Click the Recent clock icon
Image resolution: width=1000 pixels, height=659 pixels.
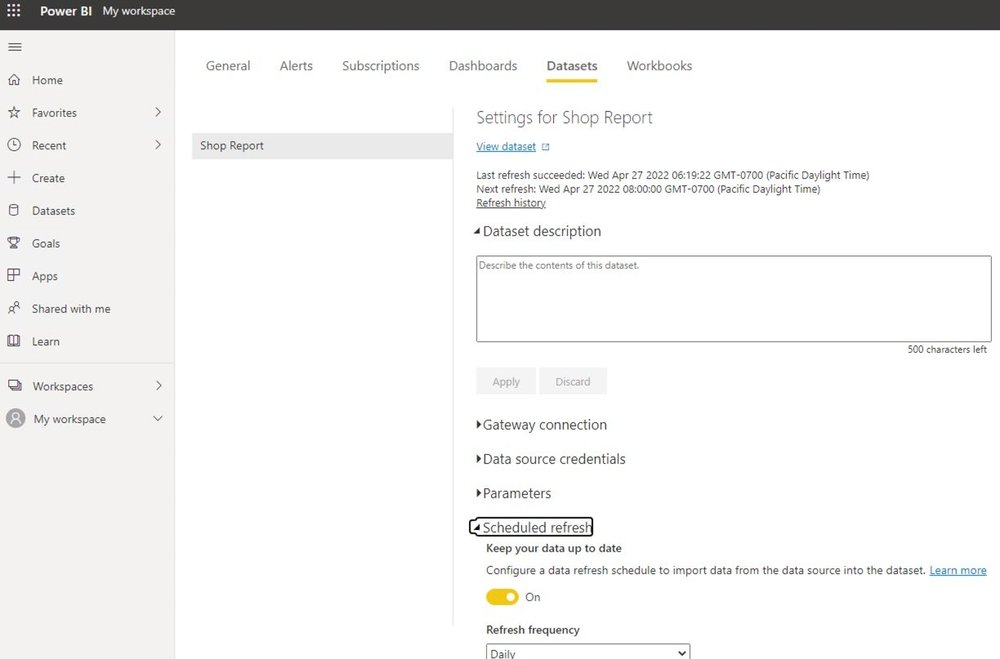14,145
